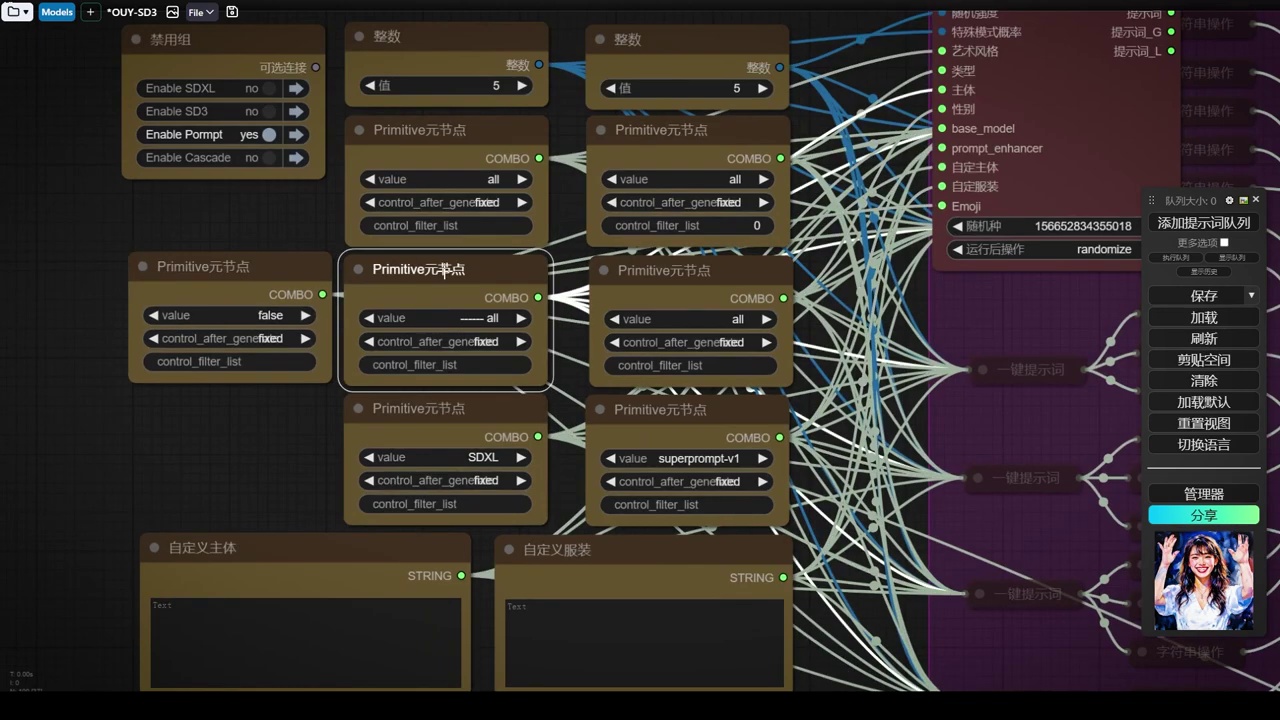Click the 刷新 button
This screenshot has width=1280, height=720.
click(1204, 338)
